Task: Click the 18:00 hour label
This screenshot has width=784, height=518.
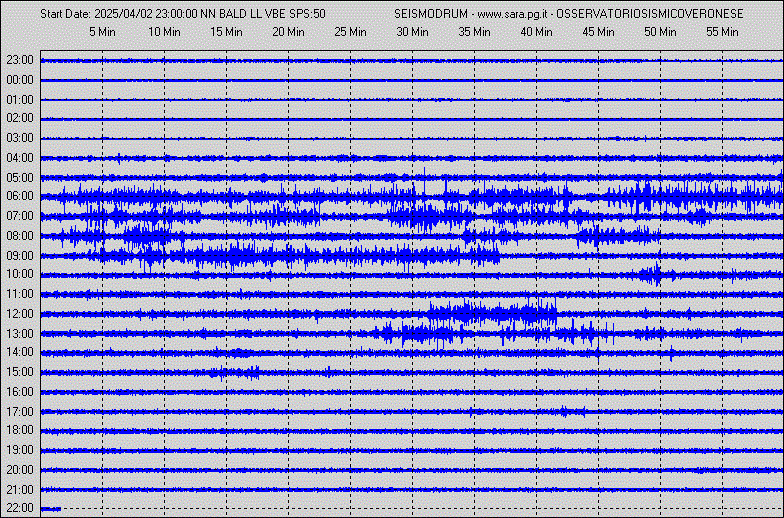Action: 20,430
